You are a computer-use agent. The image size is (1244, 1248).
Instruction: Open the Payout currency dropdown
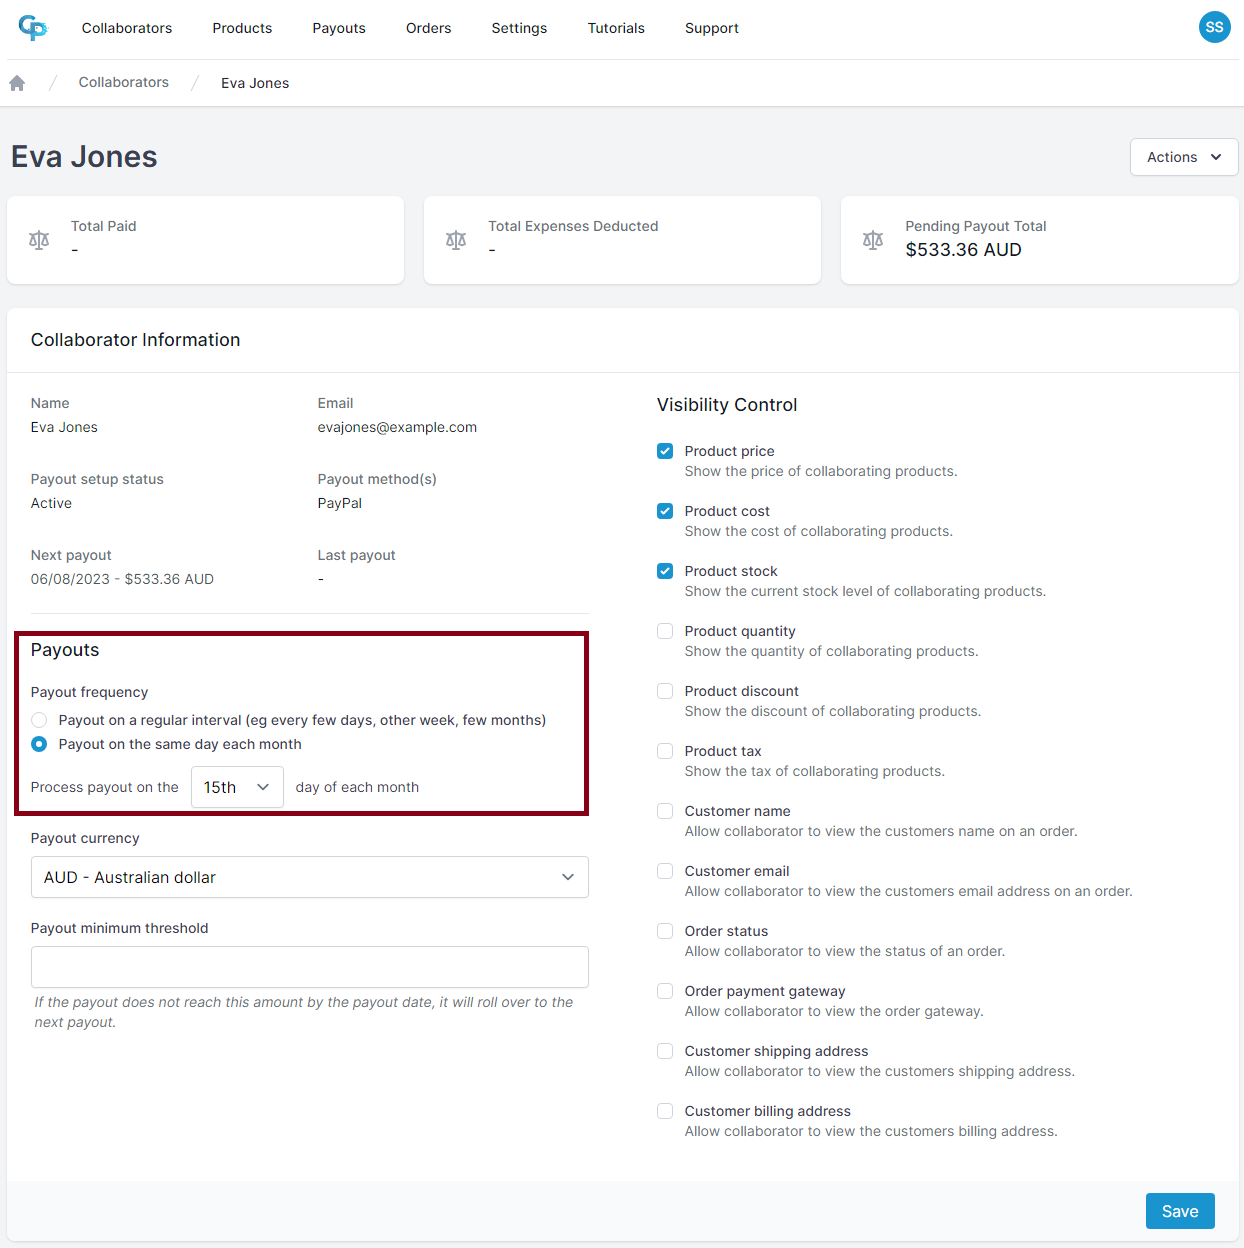click(310, 877)
